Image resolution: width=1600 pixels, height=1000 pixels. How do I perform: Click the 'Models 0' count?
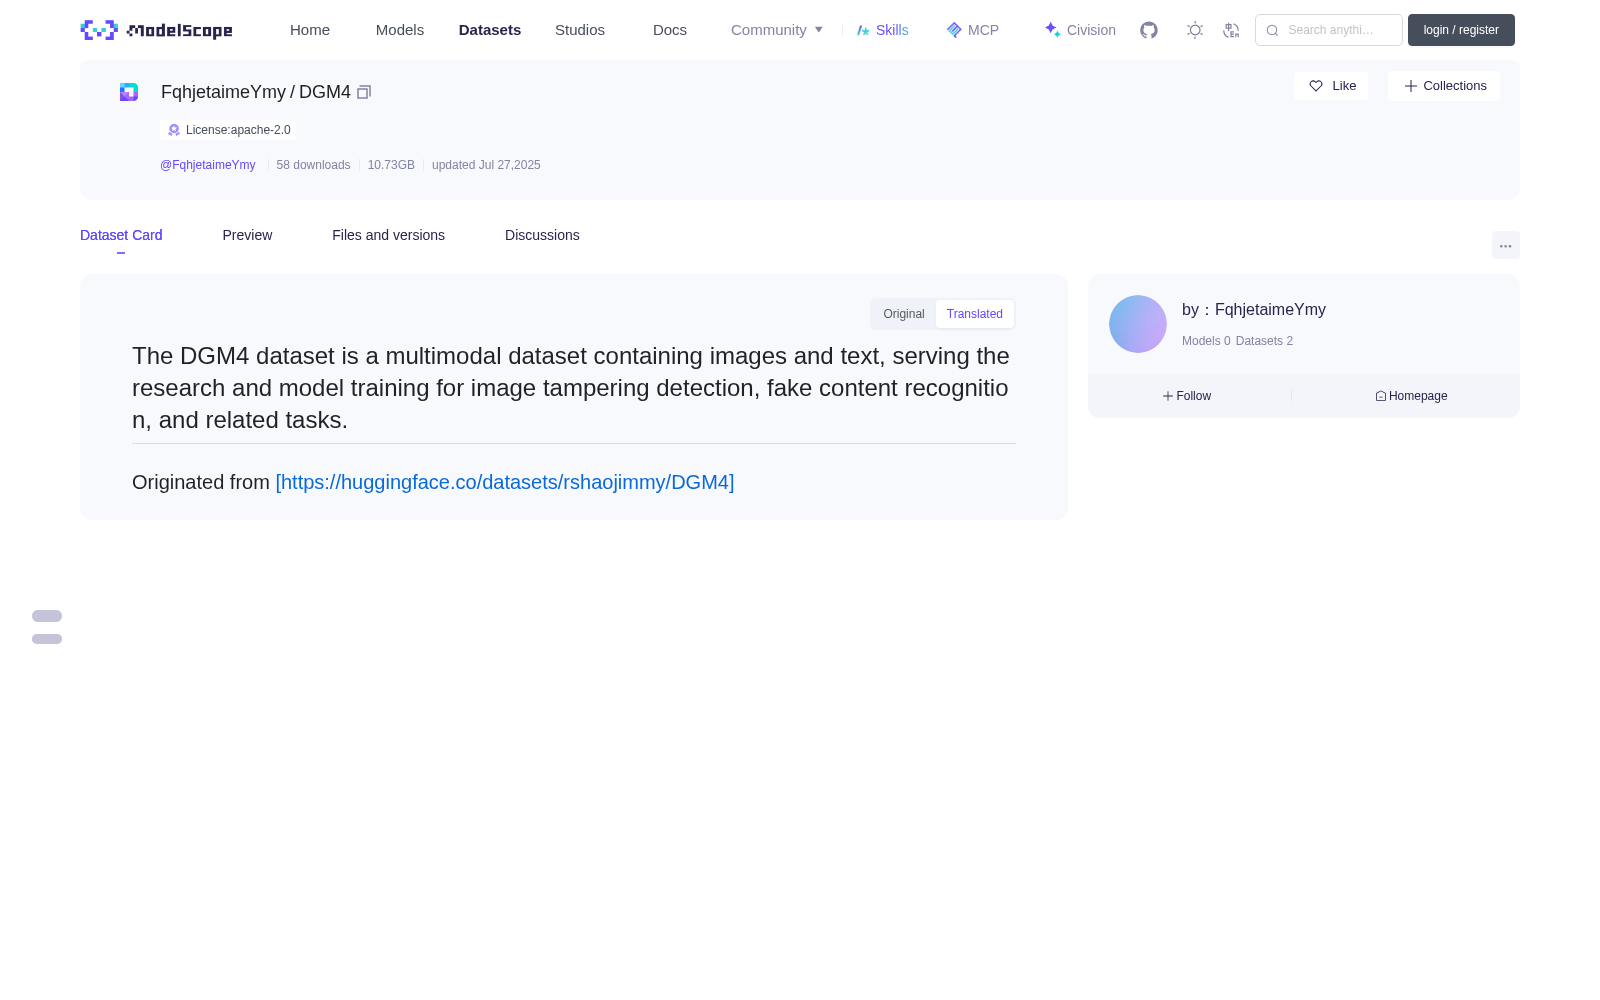[x=1206, y=341]
